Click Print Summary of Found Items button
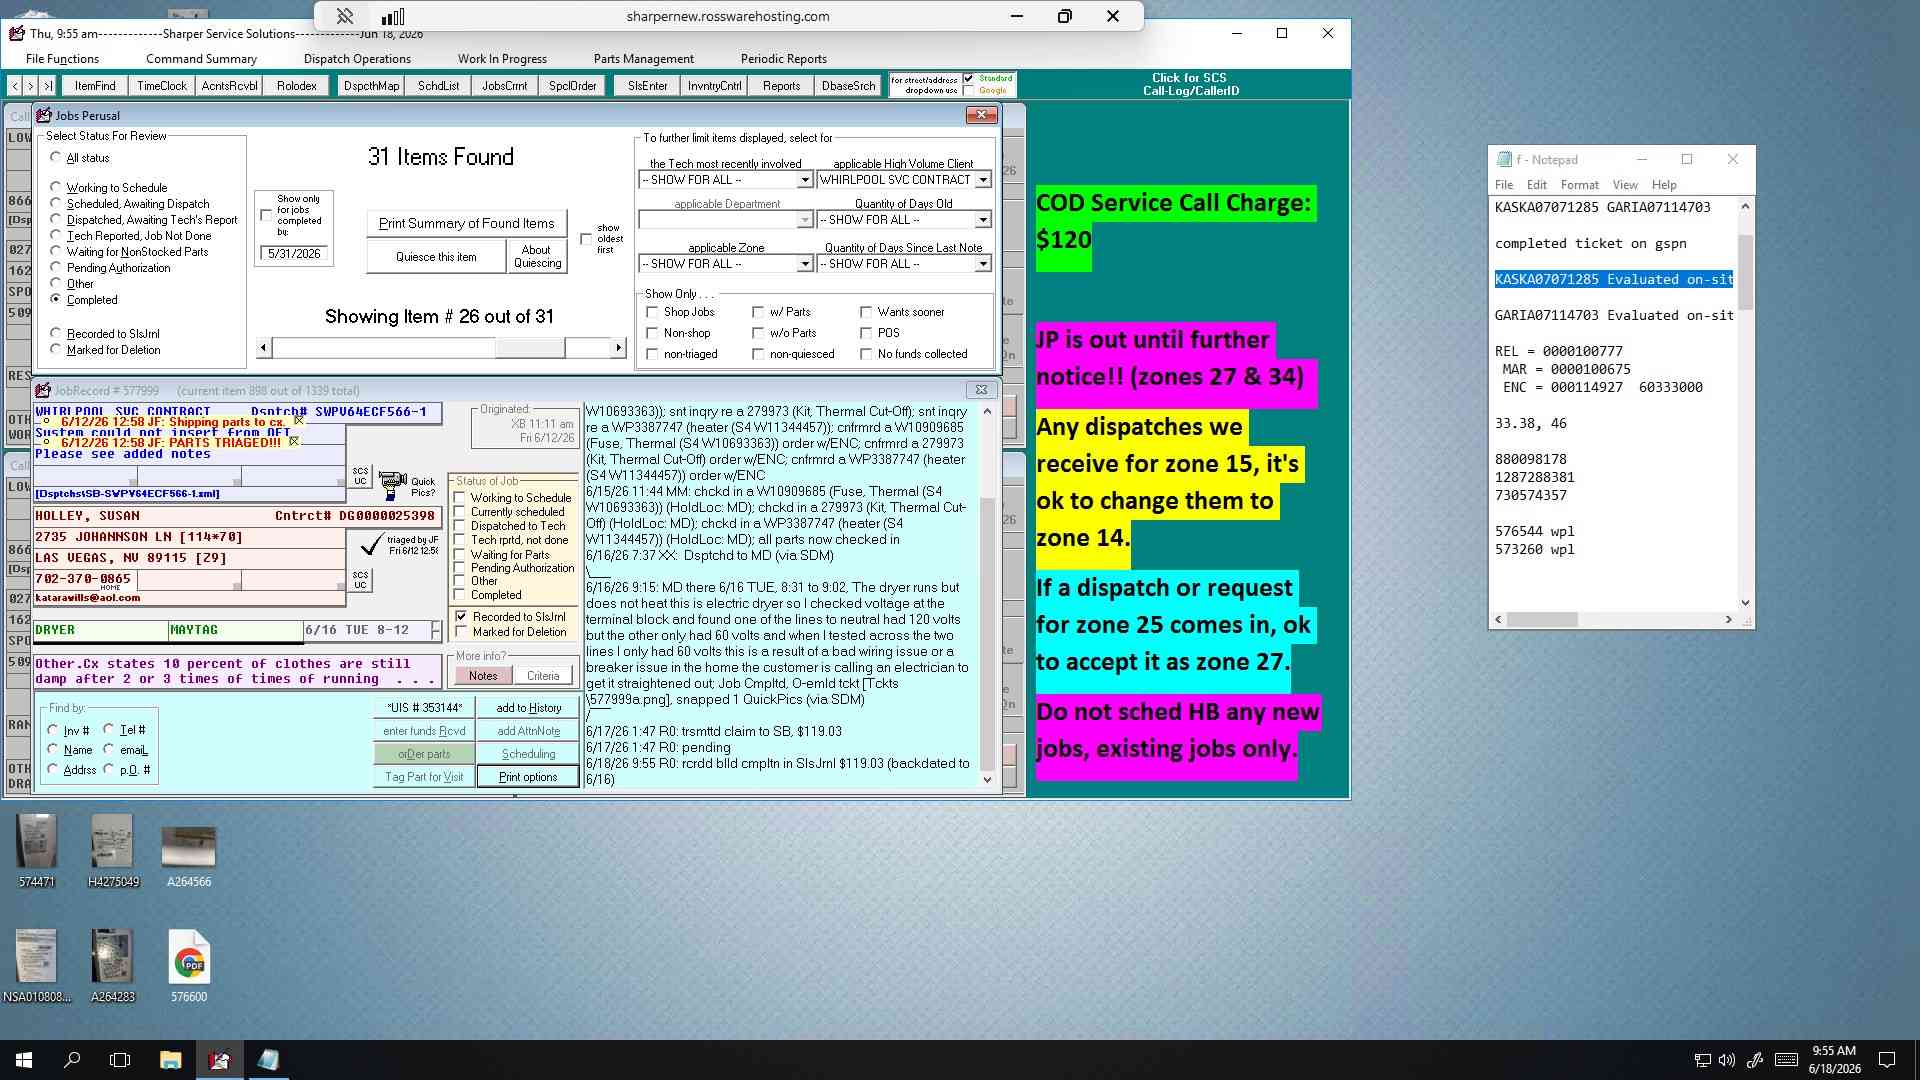 tap(466, 223)
